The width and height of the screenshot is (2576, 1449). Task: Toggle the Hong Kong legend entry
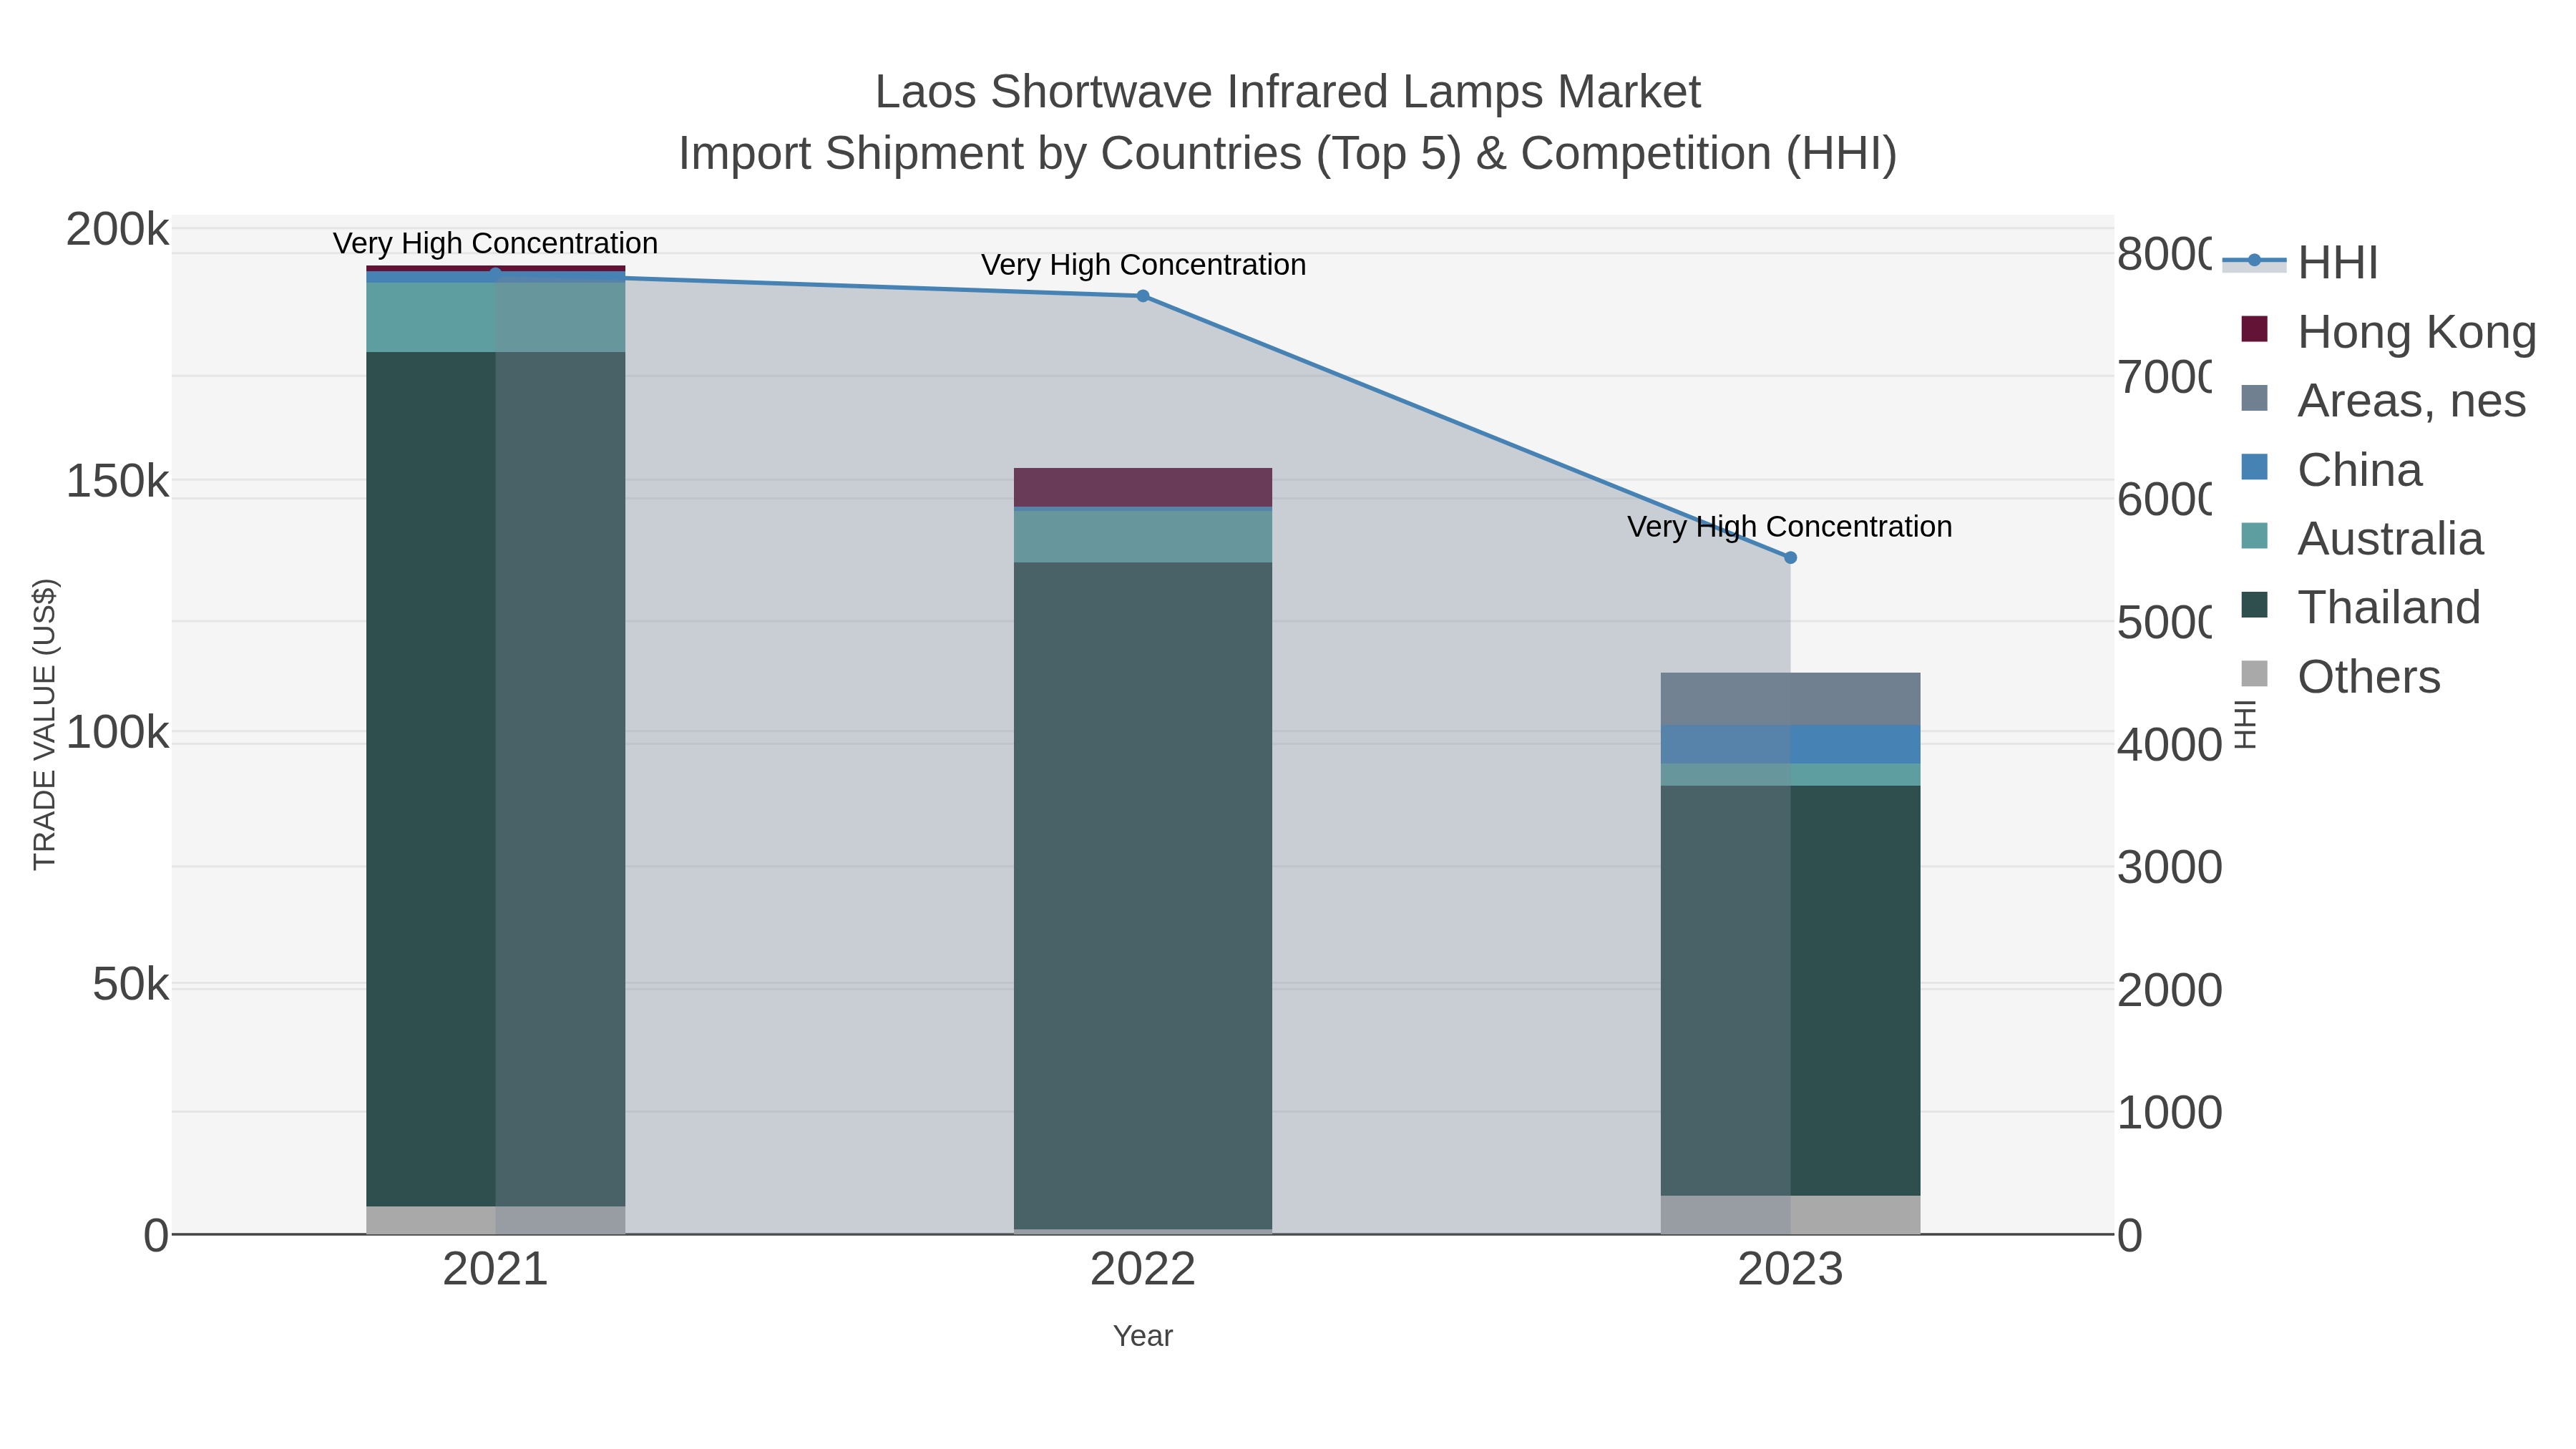(x=2389, y=332)
